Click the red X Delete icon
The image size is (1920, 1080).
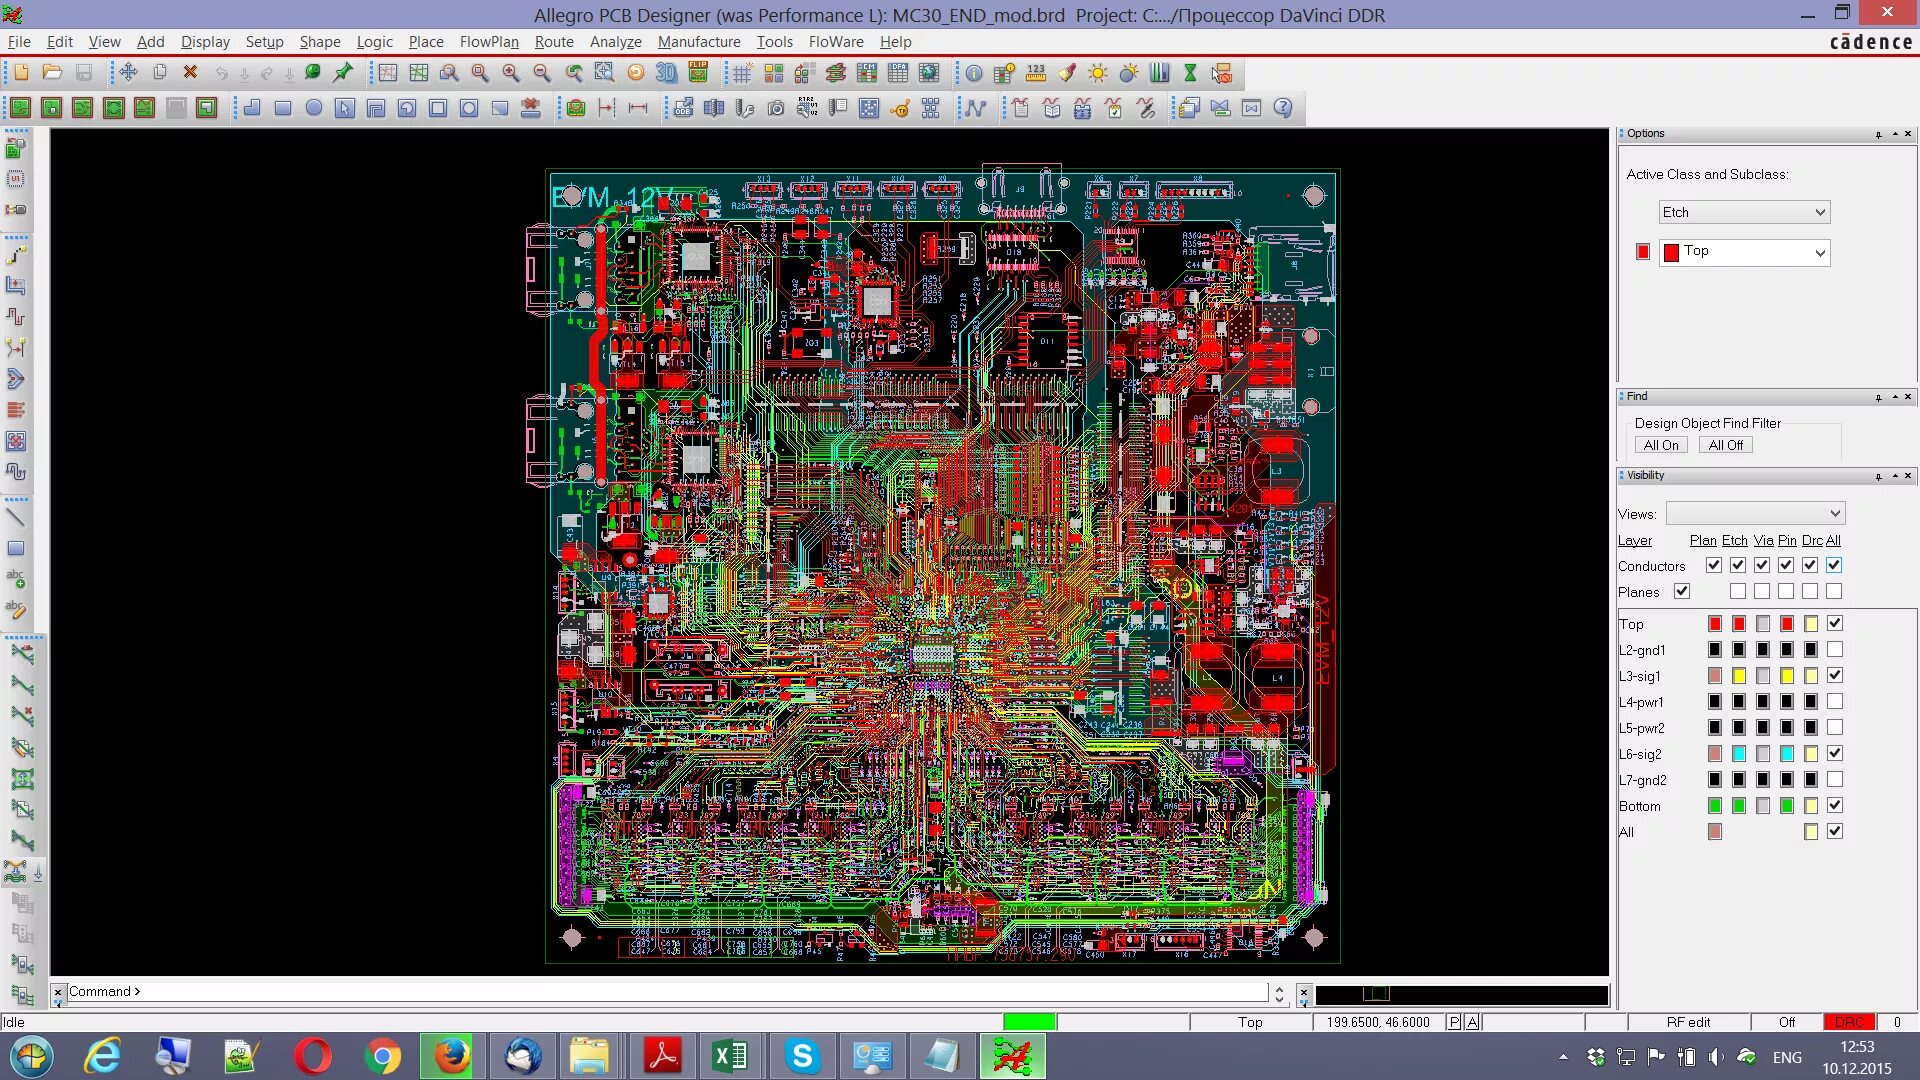tap(190, 73)
